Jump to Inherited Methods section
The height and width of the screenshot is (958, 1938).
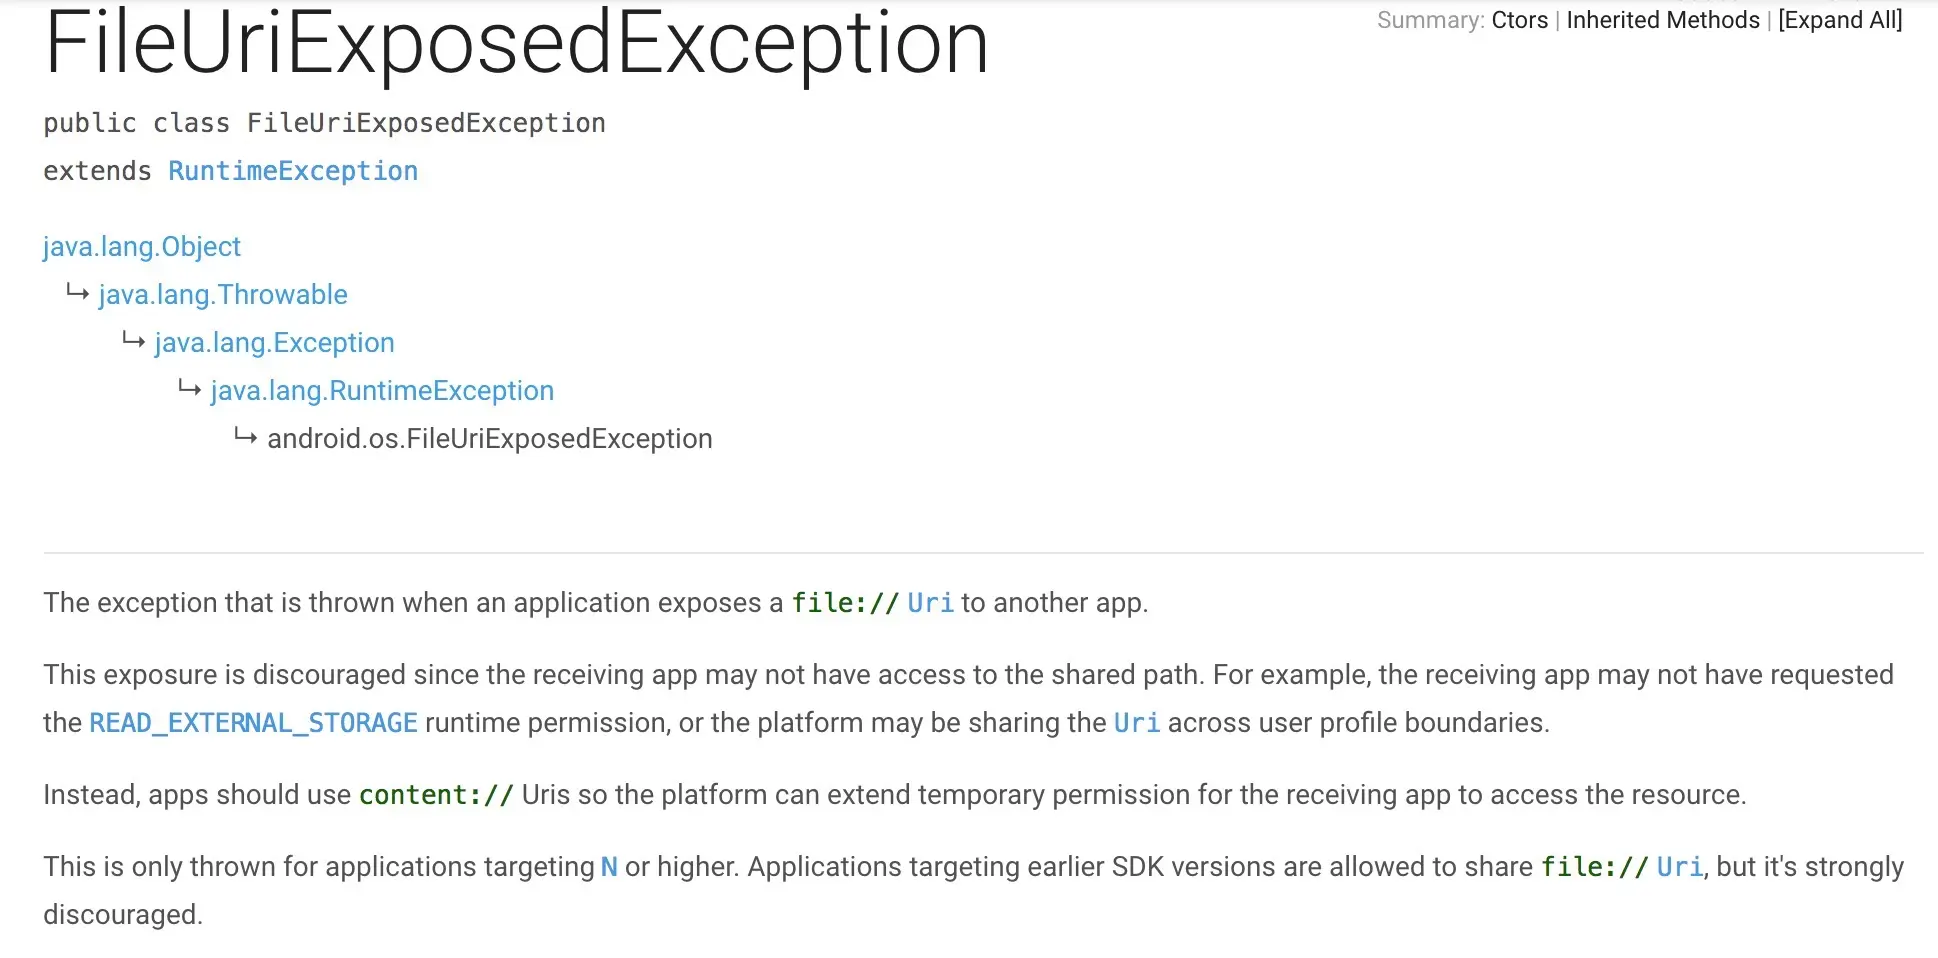tap(1662, 20)
